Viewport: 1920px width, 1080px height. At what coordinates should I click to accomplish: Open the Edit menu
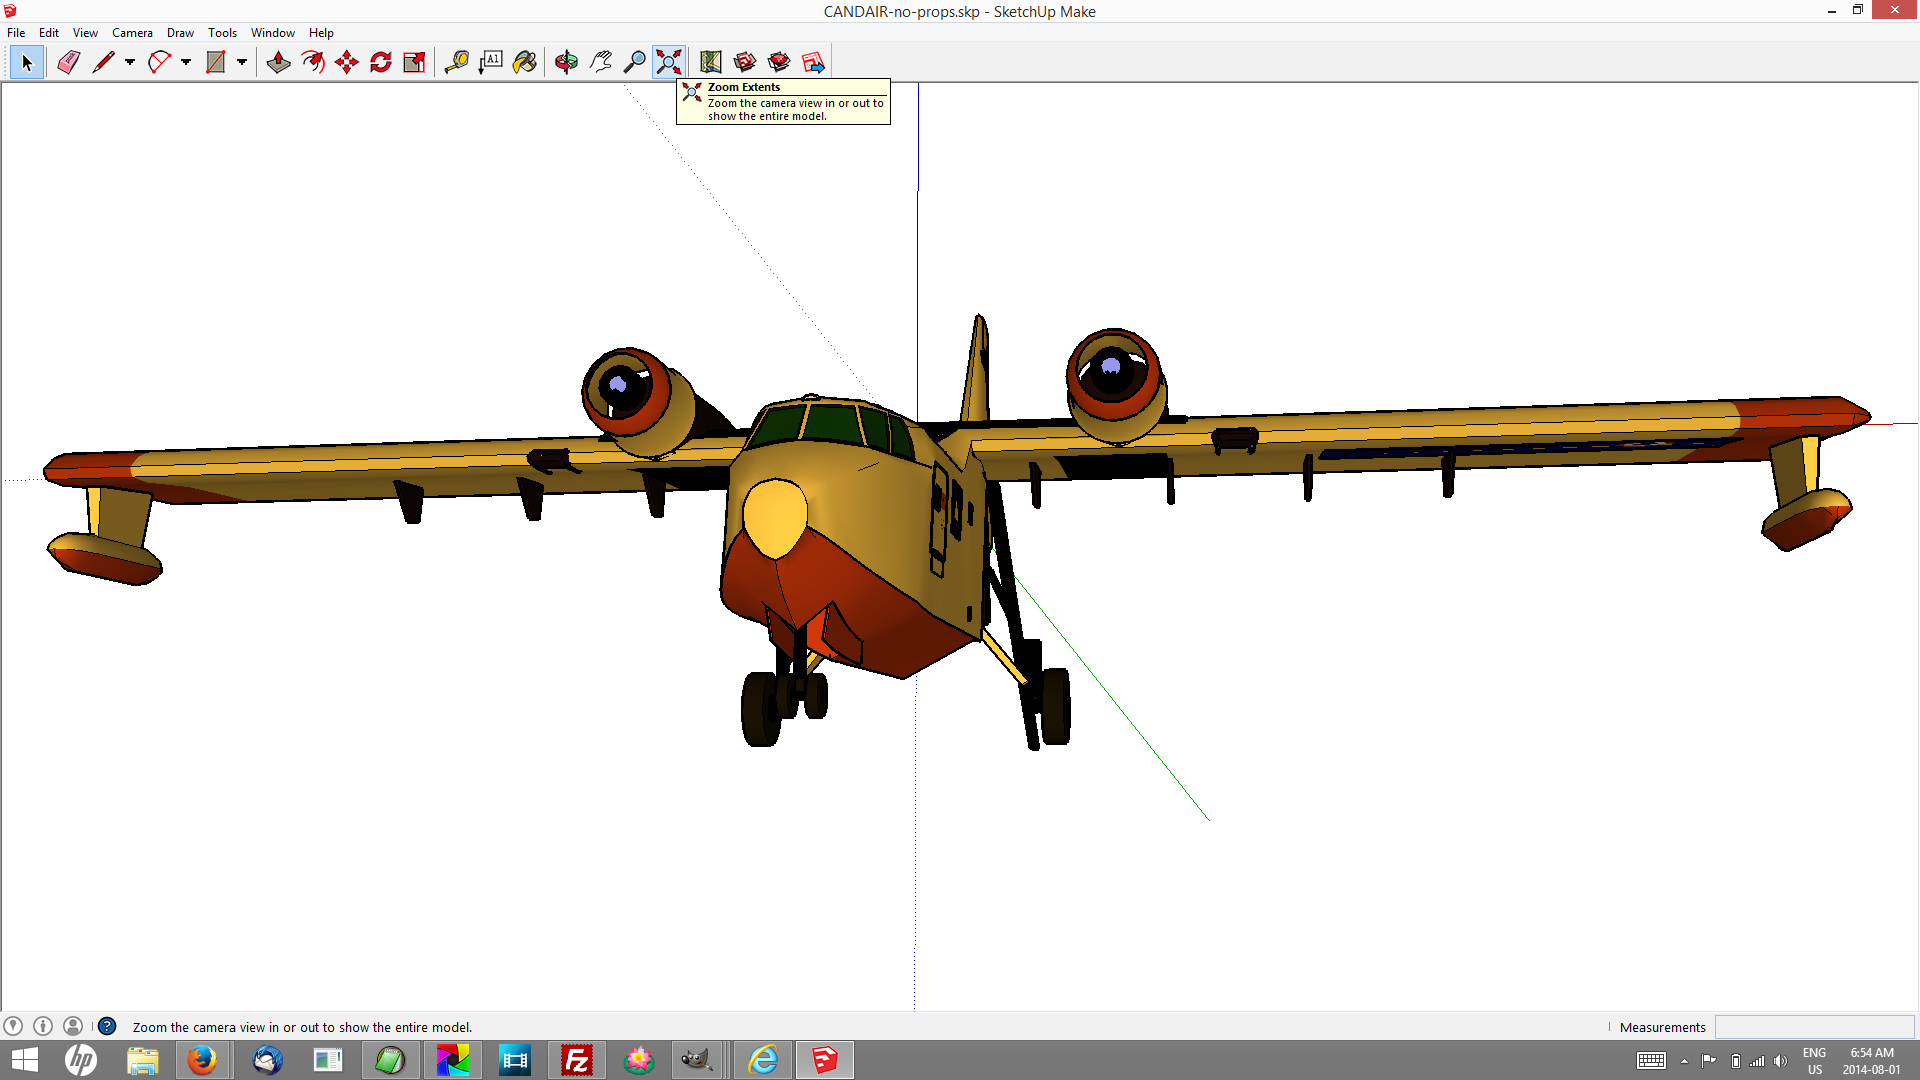[x=49, y=33]
